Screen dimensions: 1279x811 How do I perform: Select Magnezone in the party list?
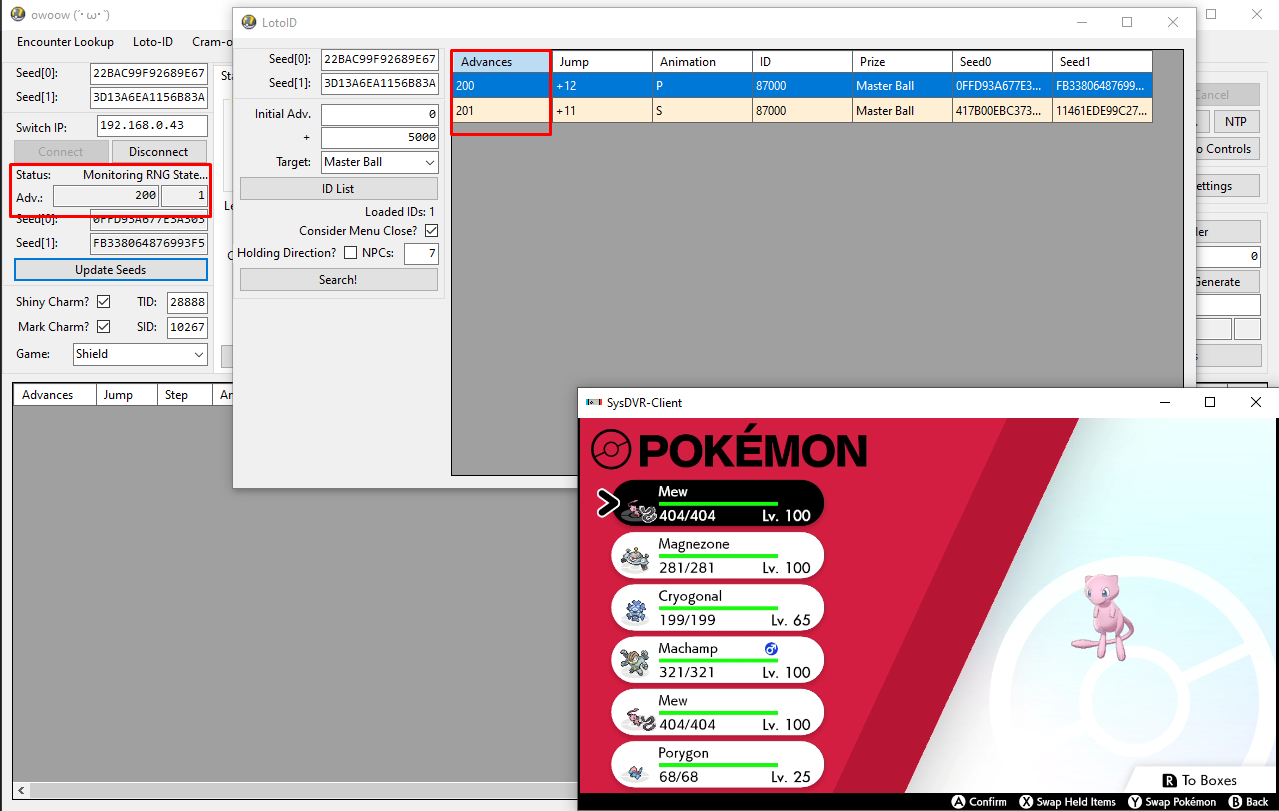[x=717, y=555]
